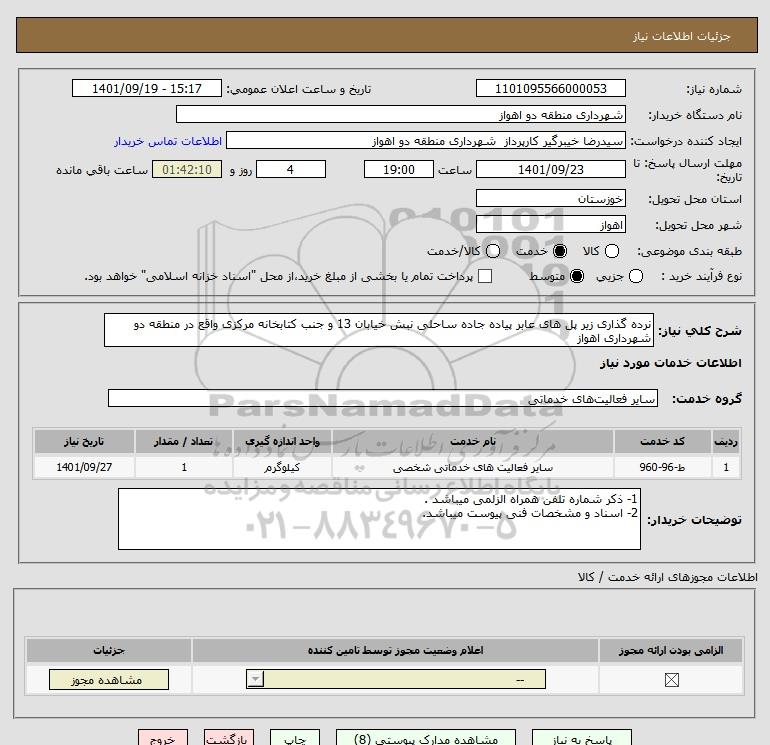Screen dimensions: 770x745
Task: Click the remaining days field showing 4
Action: pos(291,169)
